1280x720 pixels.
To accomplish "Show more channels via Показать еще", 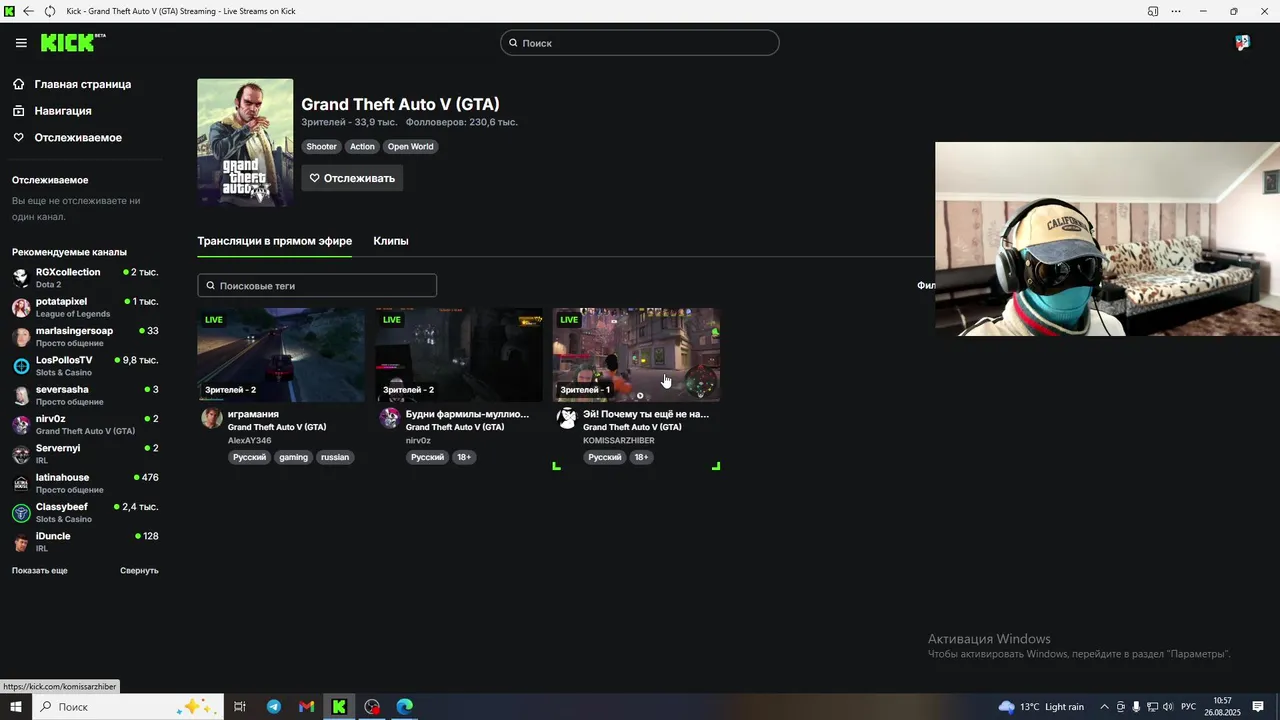I will pos(40,571).
